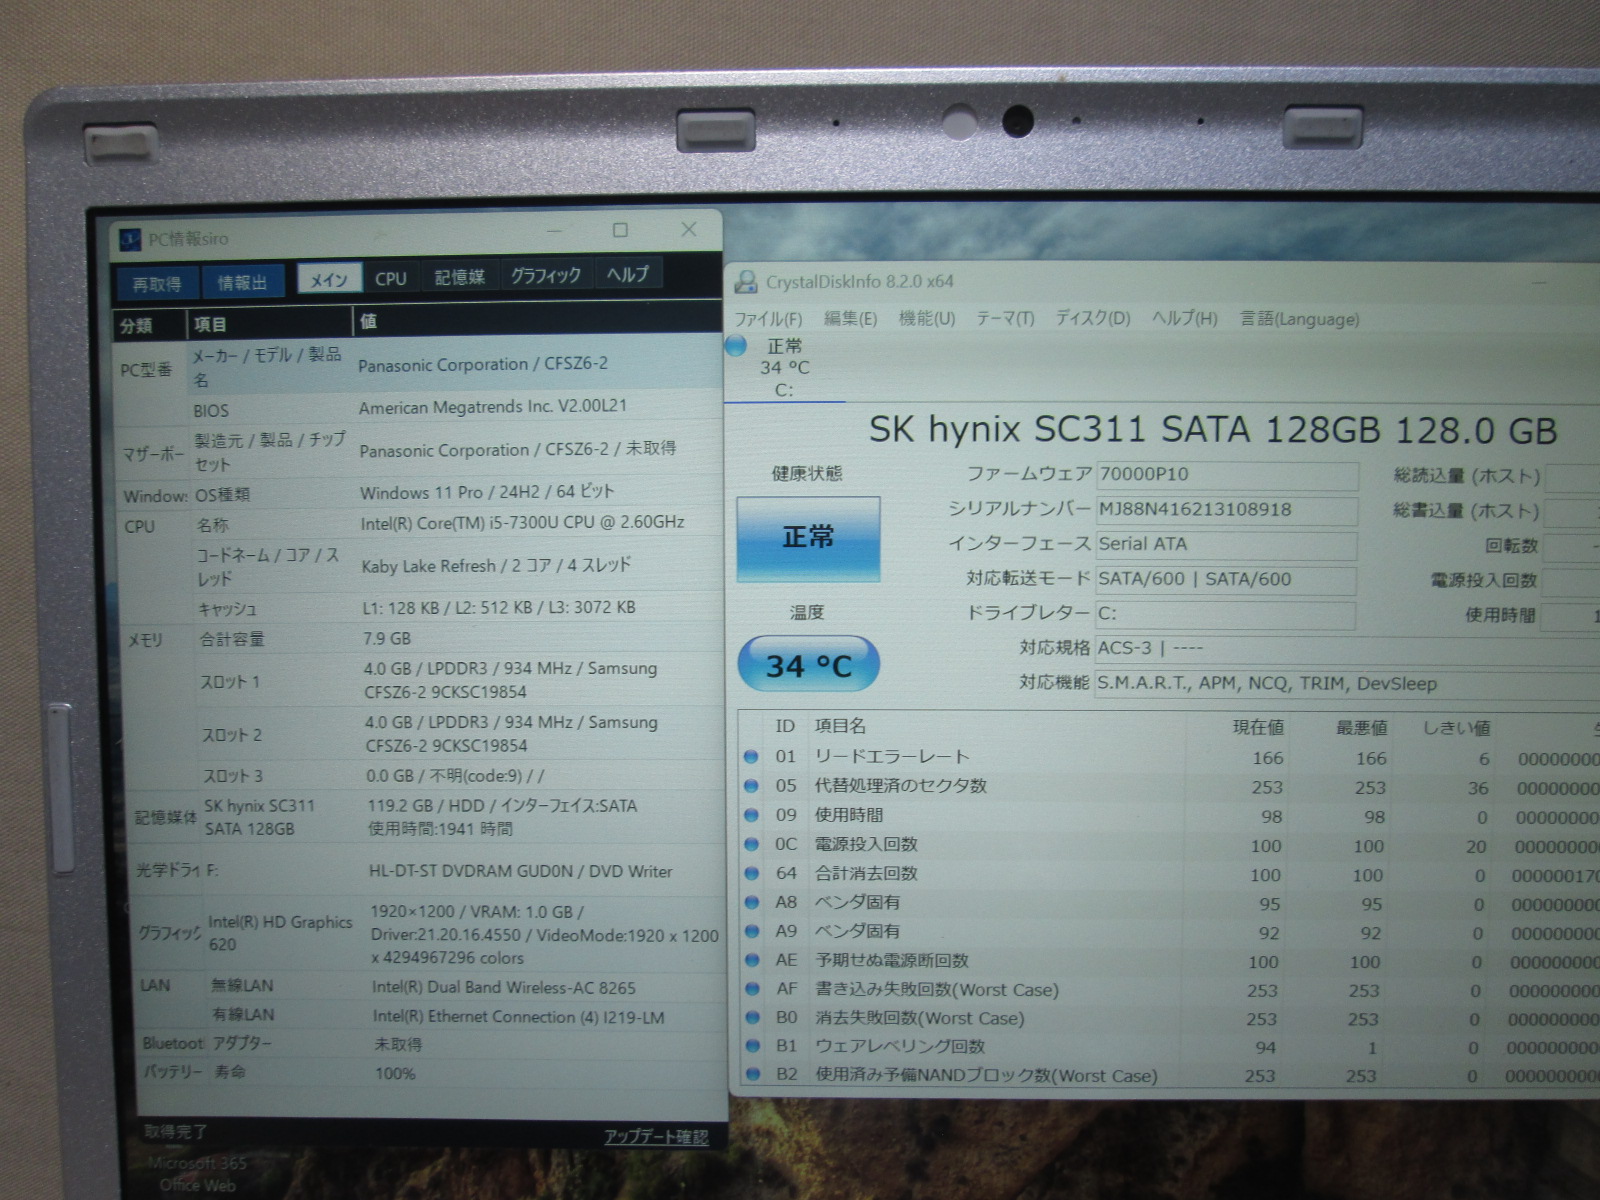Click the 現在値 column header
This screenshot has width=1600, height=1200.
pos(1258,727)
